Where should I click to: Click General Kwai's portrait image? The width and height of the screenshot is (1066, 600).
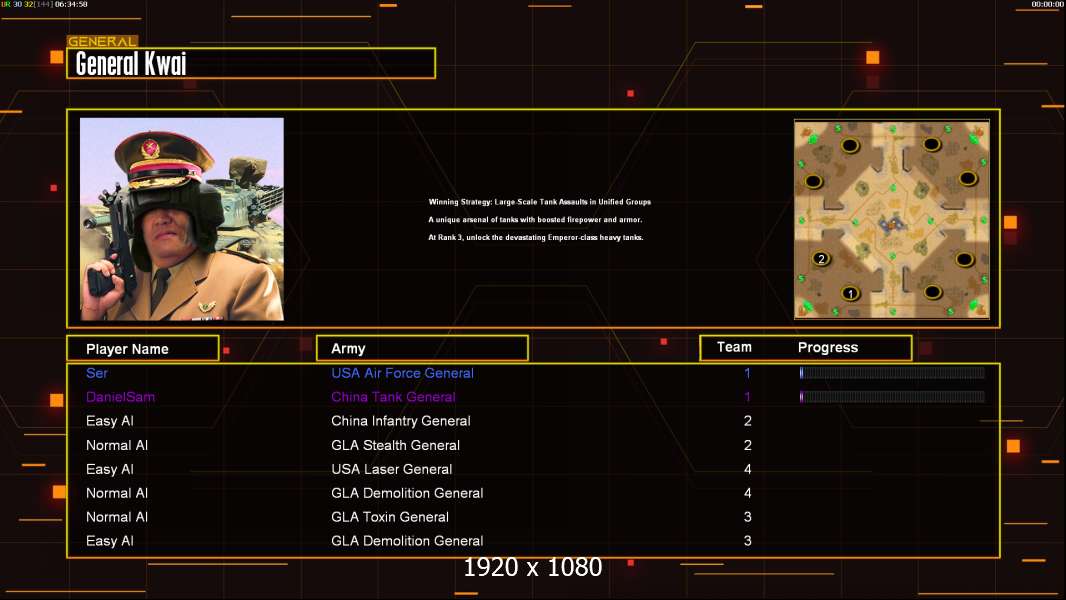(x=181, y=219)
